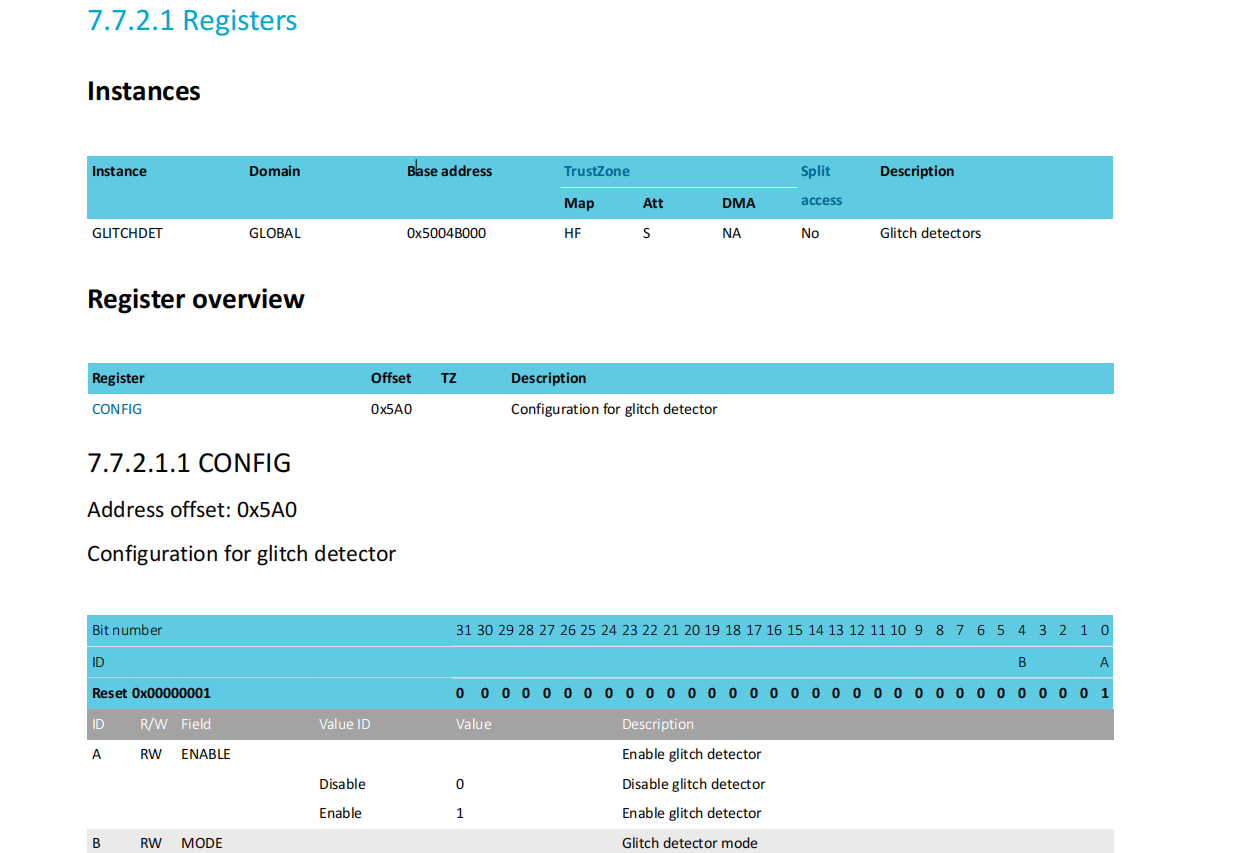Select the 'Instances' heading
This screenshot has height=853, width=1237.
pos(144,91)
